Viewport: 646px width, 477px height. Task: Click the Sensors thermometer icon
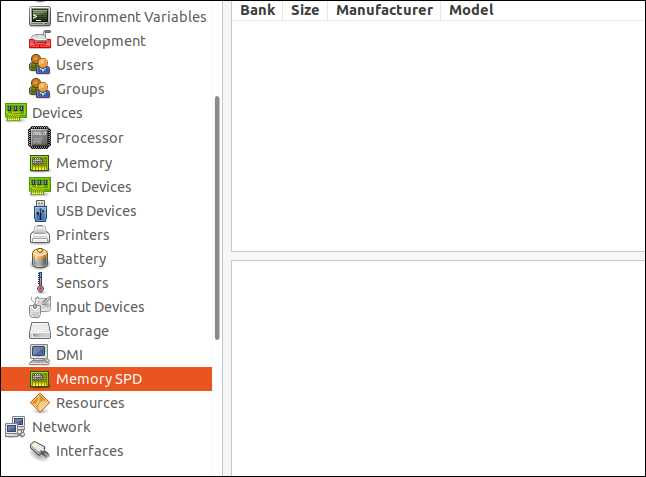[39, 283]
